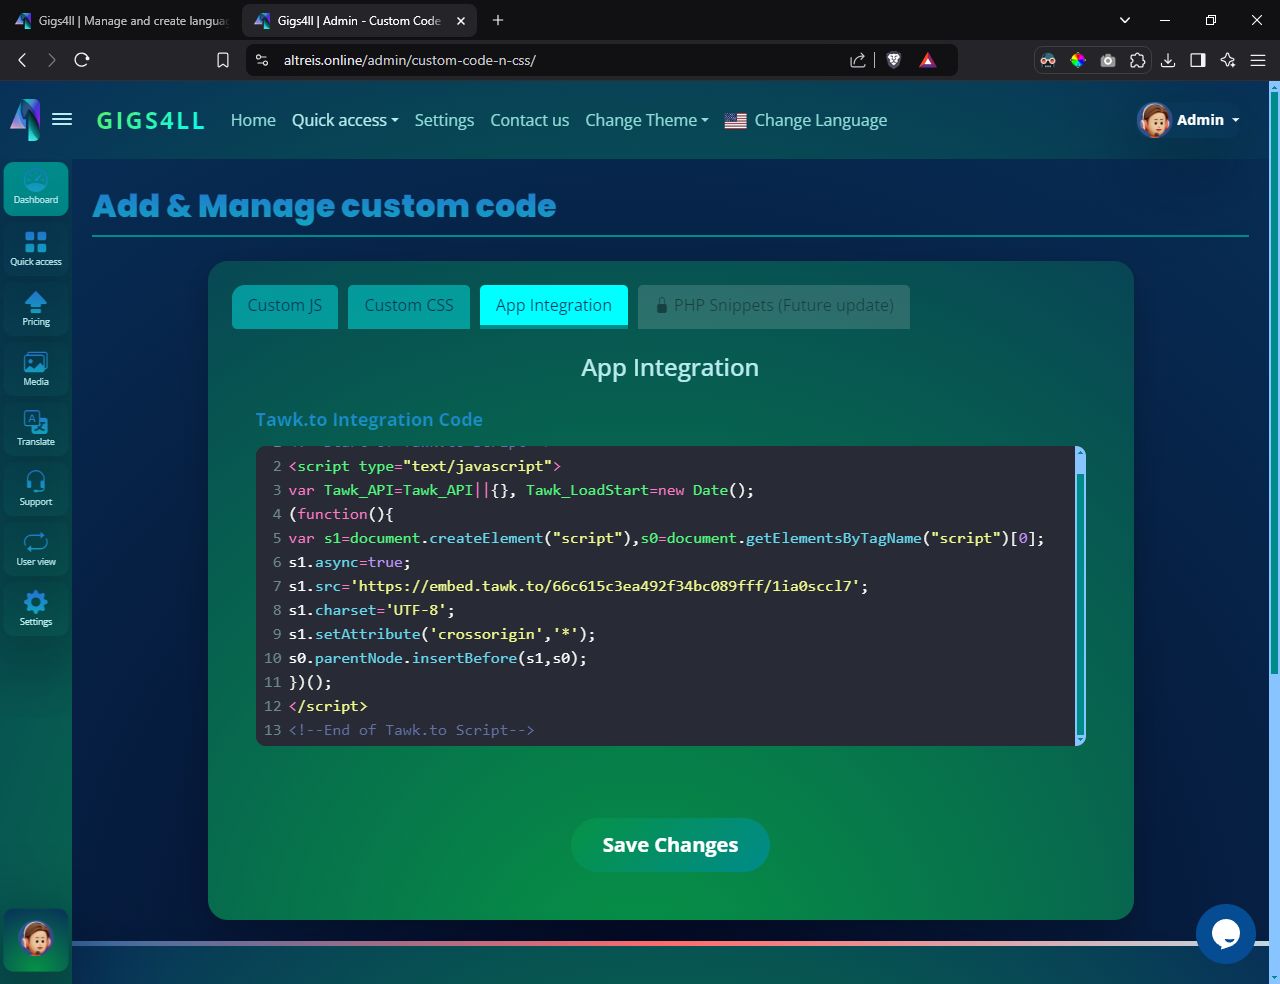Switch to the Custom JS tab
Image resolution: width=1280 pixels, height=984 pixels.
[x=285, y=306]
